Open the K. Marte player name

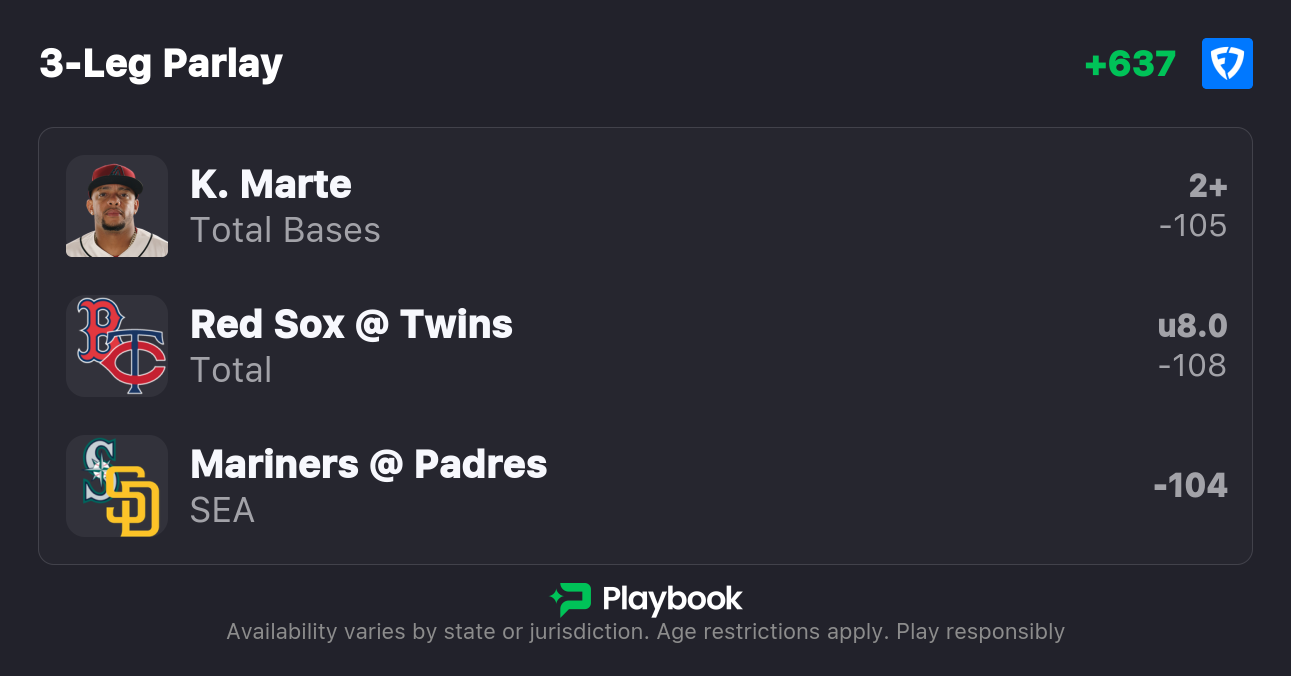coord(271,185)
